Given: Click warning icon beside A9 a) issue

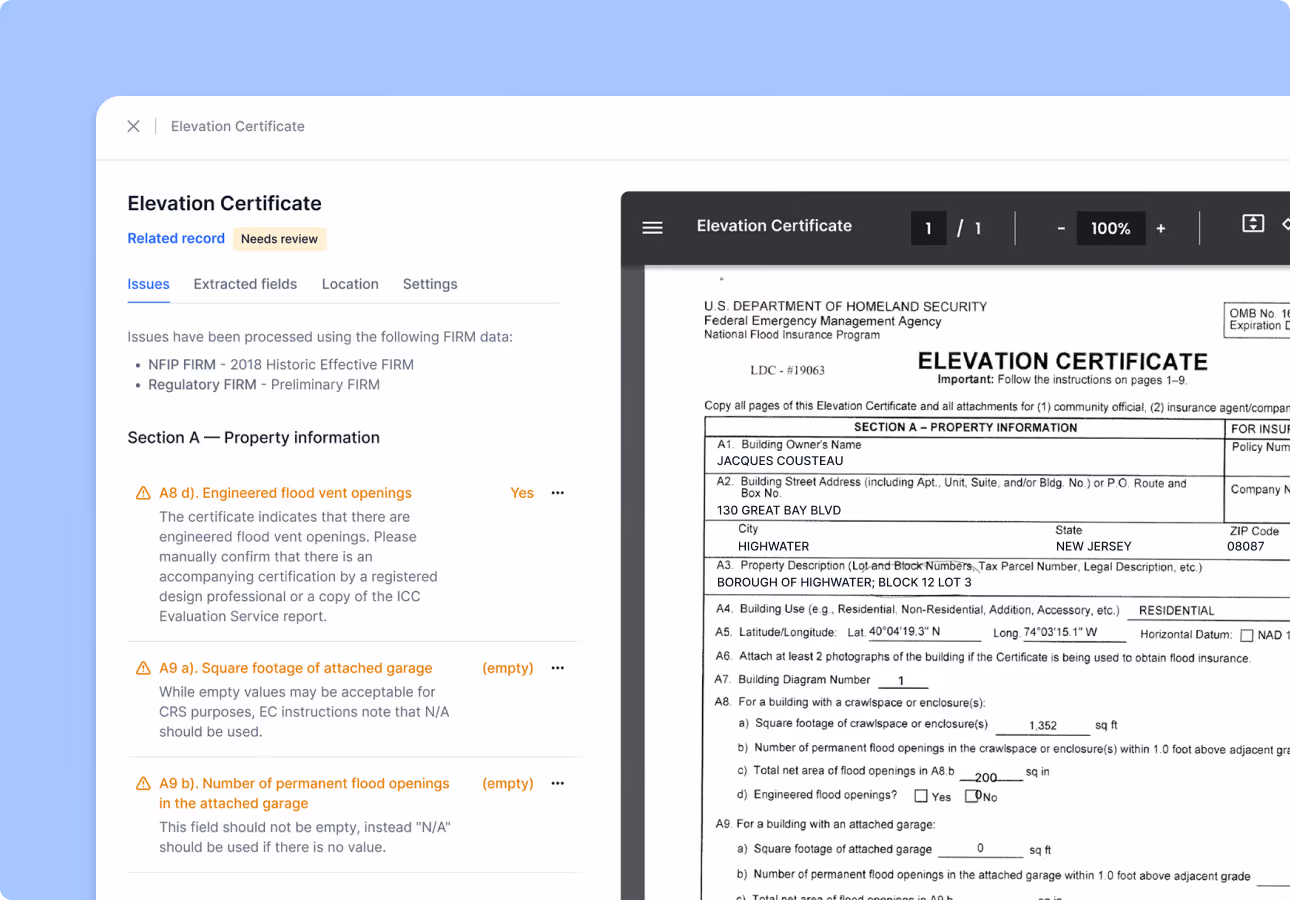Looking at the screenshot, I should coord(143,668).
